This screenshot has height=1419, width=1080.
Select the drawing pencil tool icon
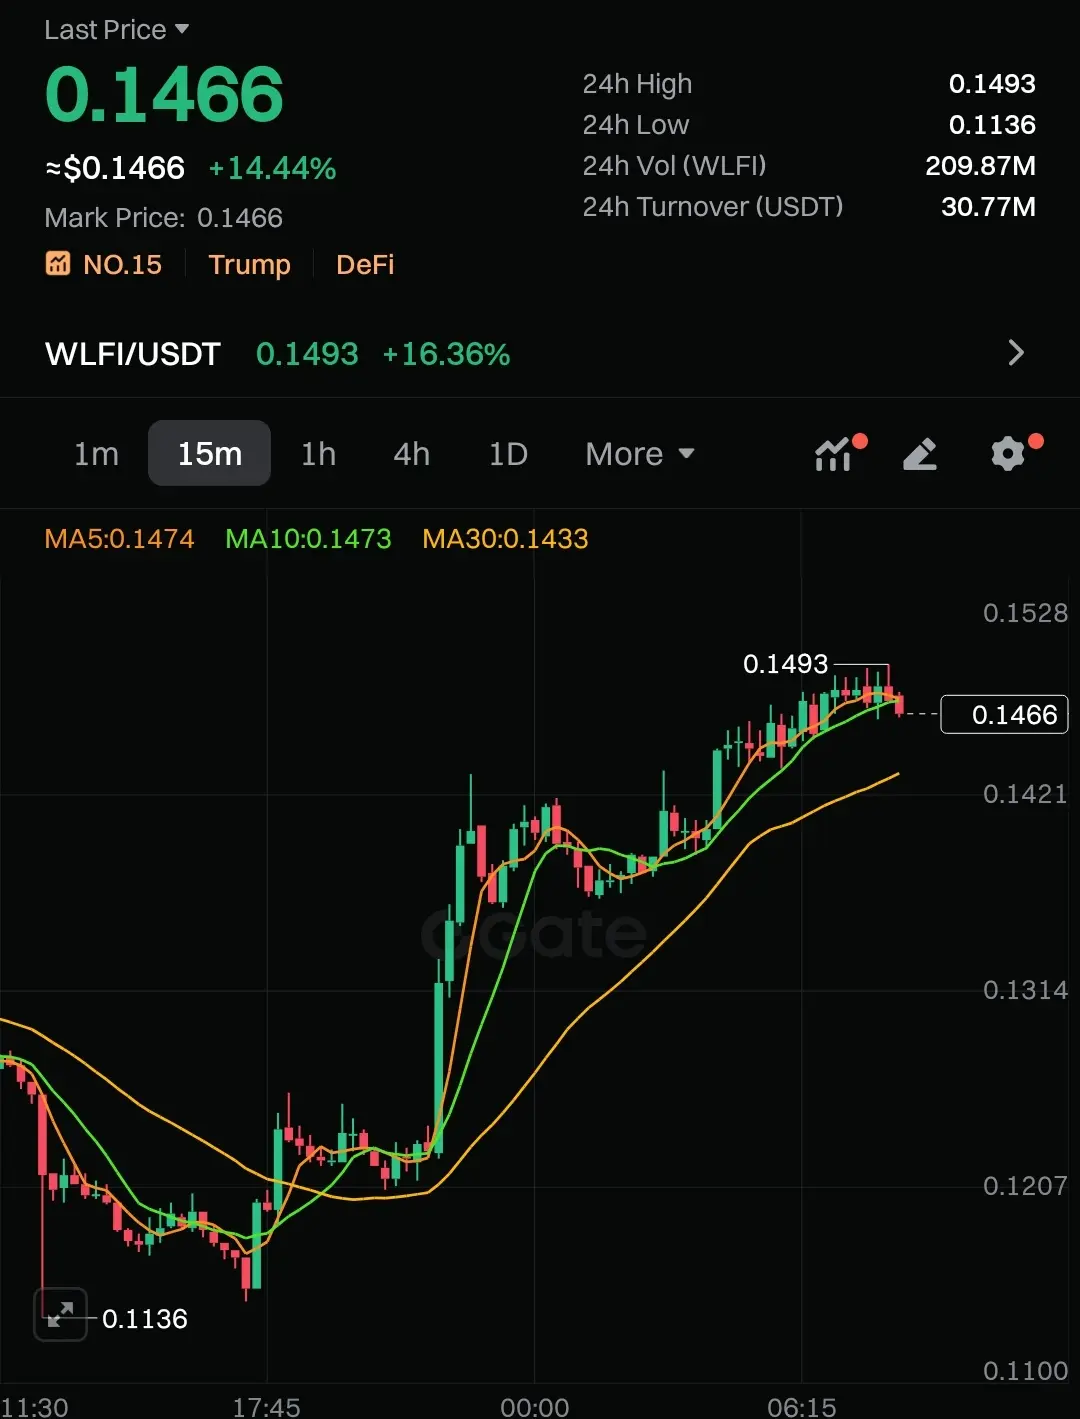[920, 454]
